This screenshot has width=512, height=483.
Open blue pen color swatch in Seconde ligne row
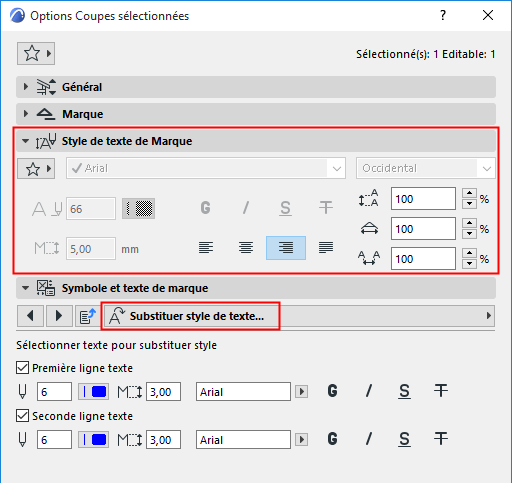[x=94, y=439]
